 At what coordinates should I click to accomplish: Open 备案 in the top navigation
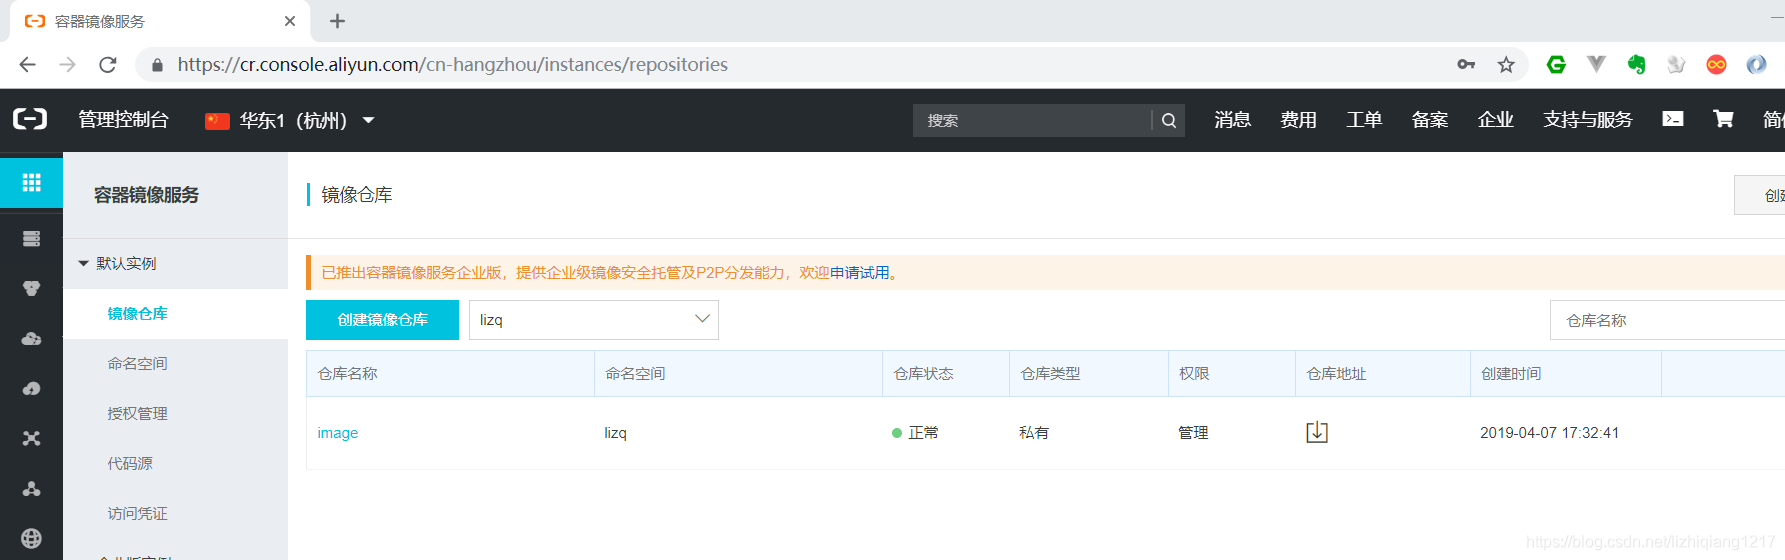click(x=1430, y=120)
